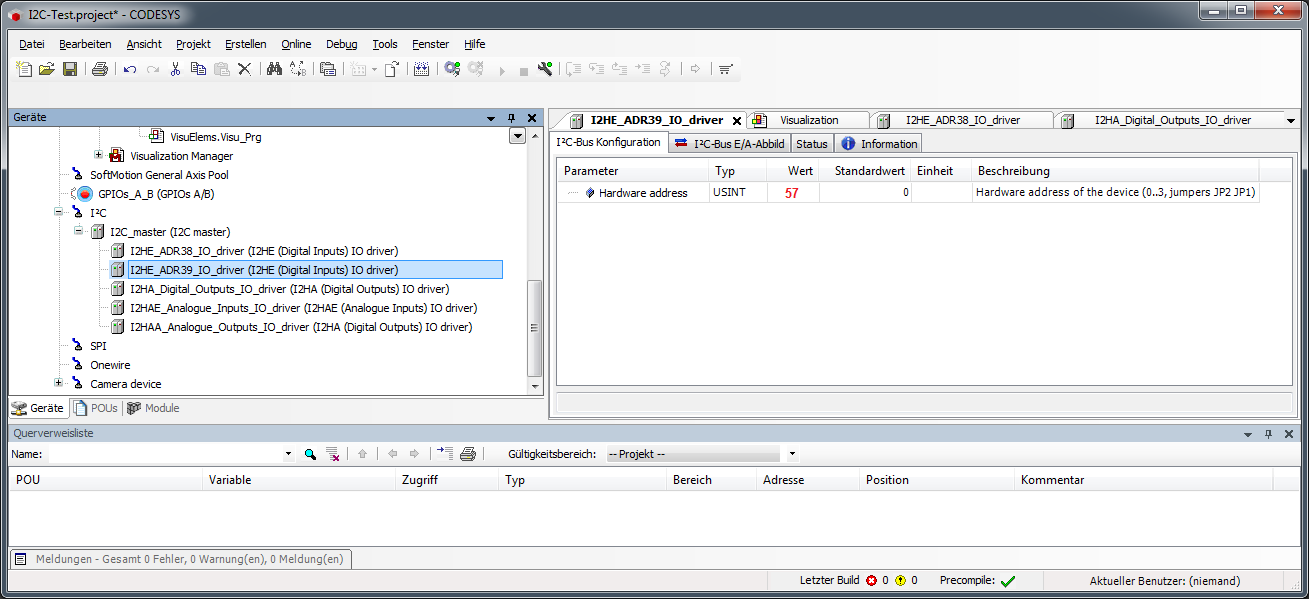Click the Build wrench icon

(545, 69)
